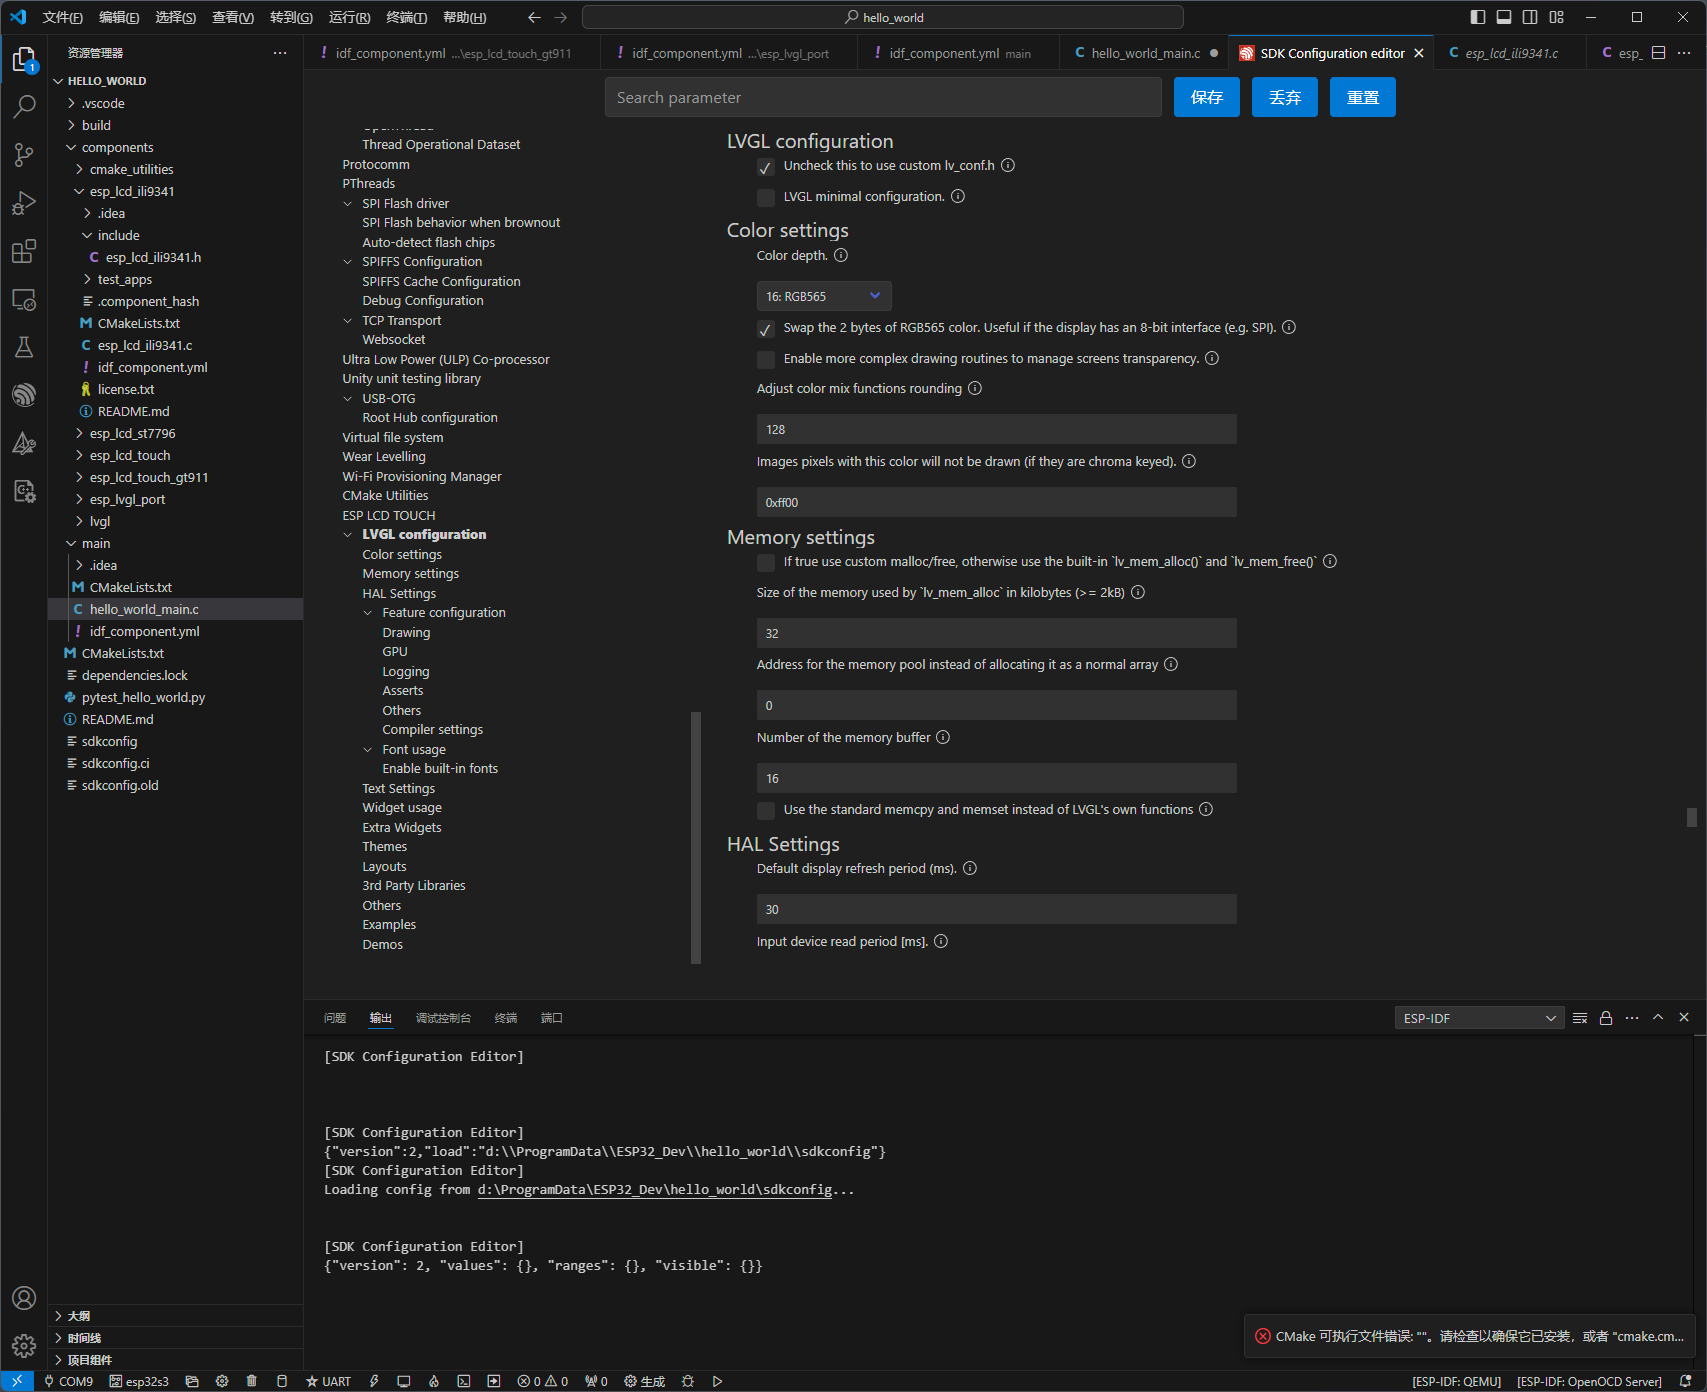The height and width of the screenshot is (1392, 1707).
Task: Toggle Swap the 2 bytes of RGB565 checkbox
Action: click(x=766, y=329)
